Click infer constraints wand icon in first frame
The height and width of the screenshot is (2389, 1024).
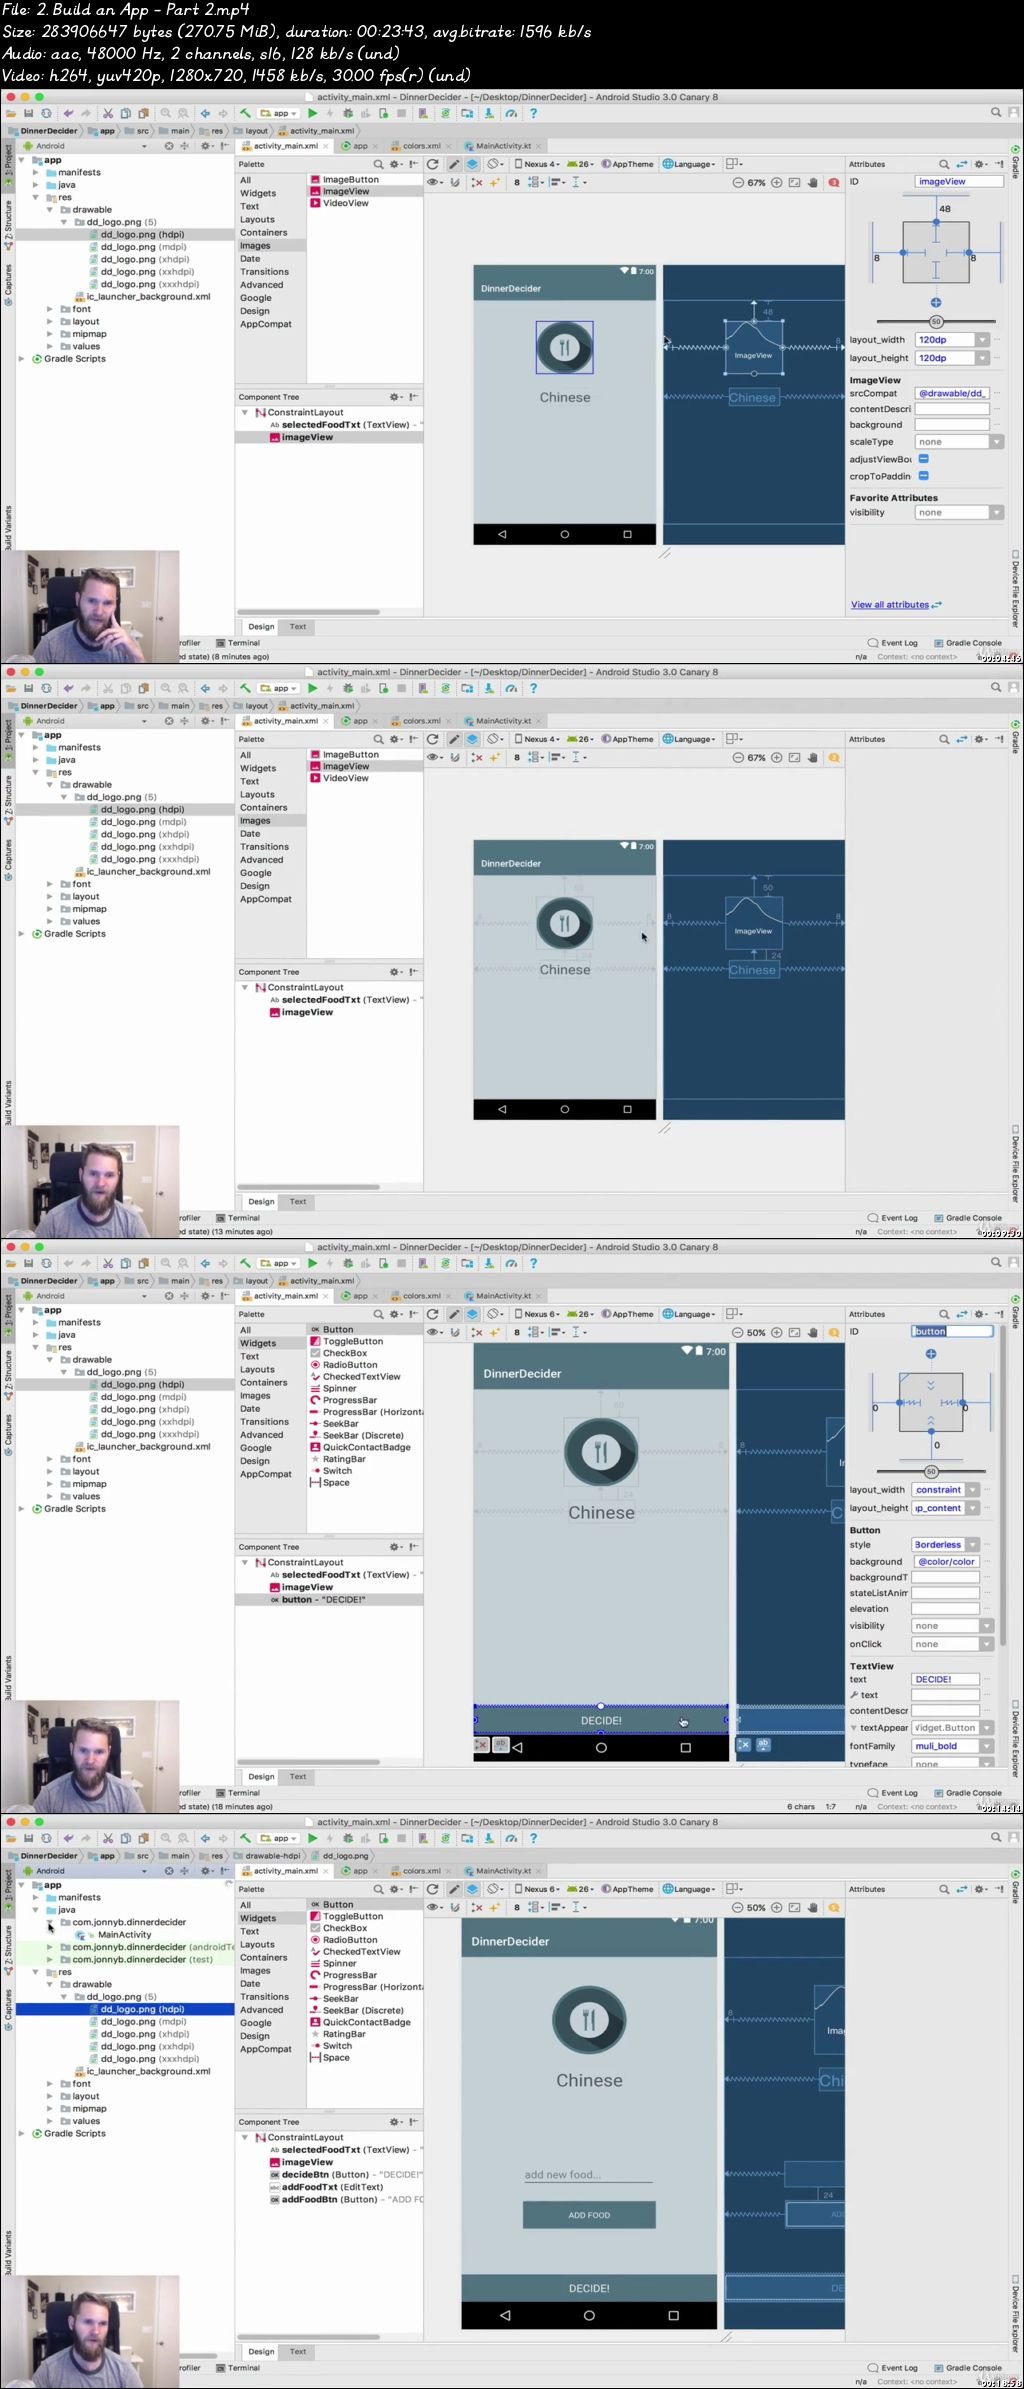(494, 183)
